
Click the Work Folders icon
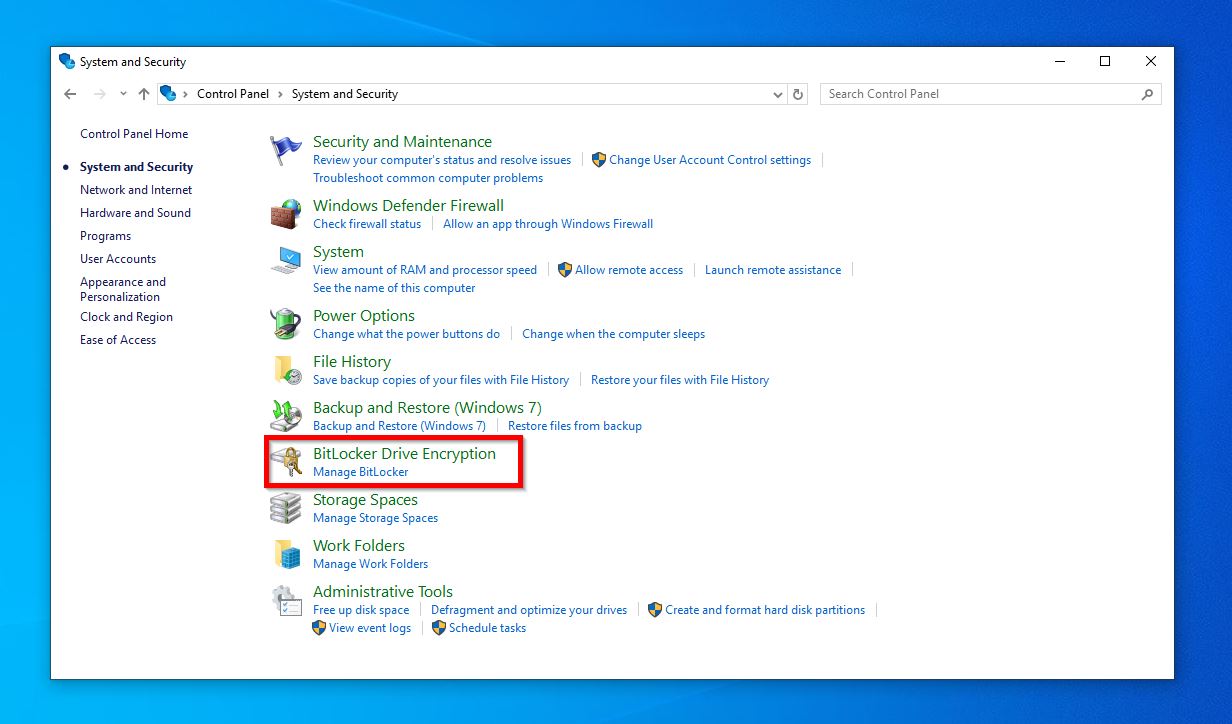286,554
